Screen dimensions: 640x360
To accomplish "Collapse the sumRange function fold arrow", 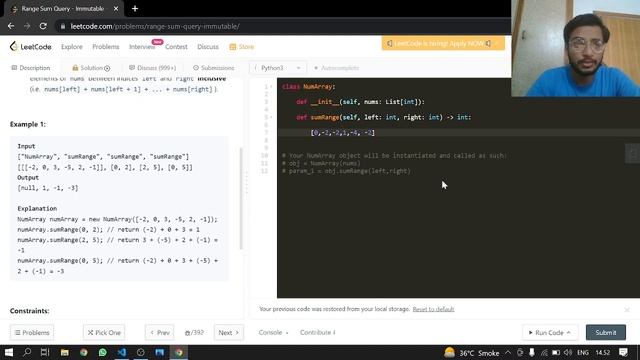I will point(271,117).
